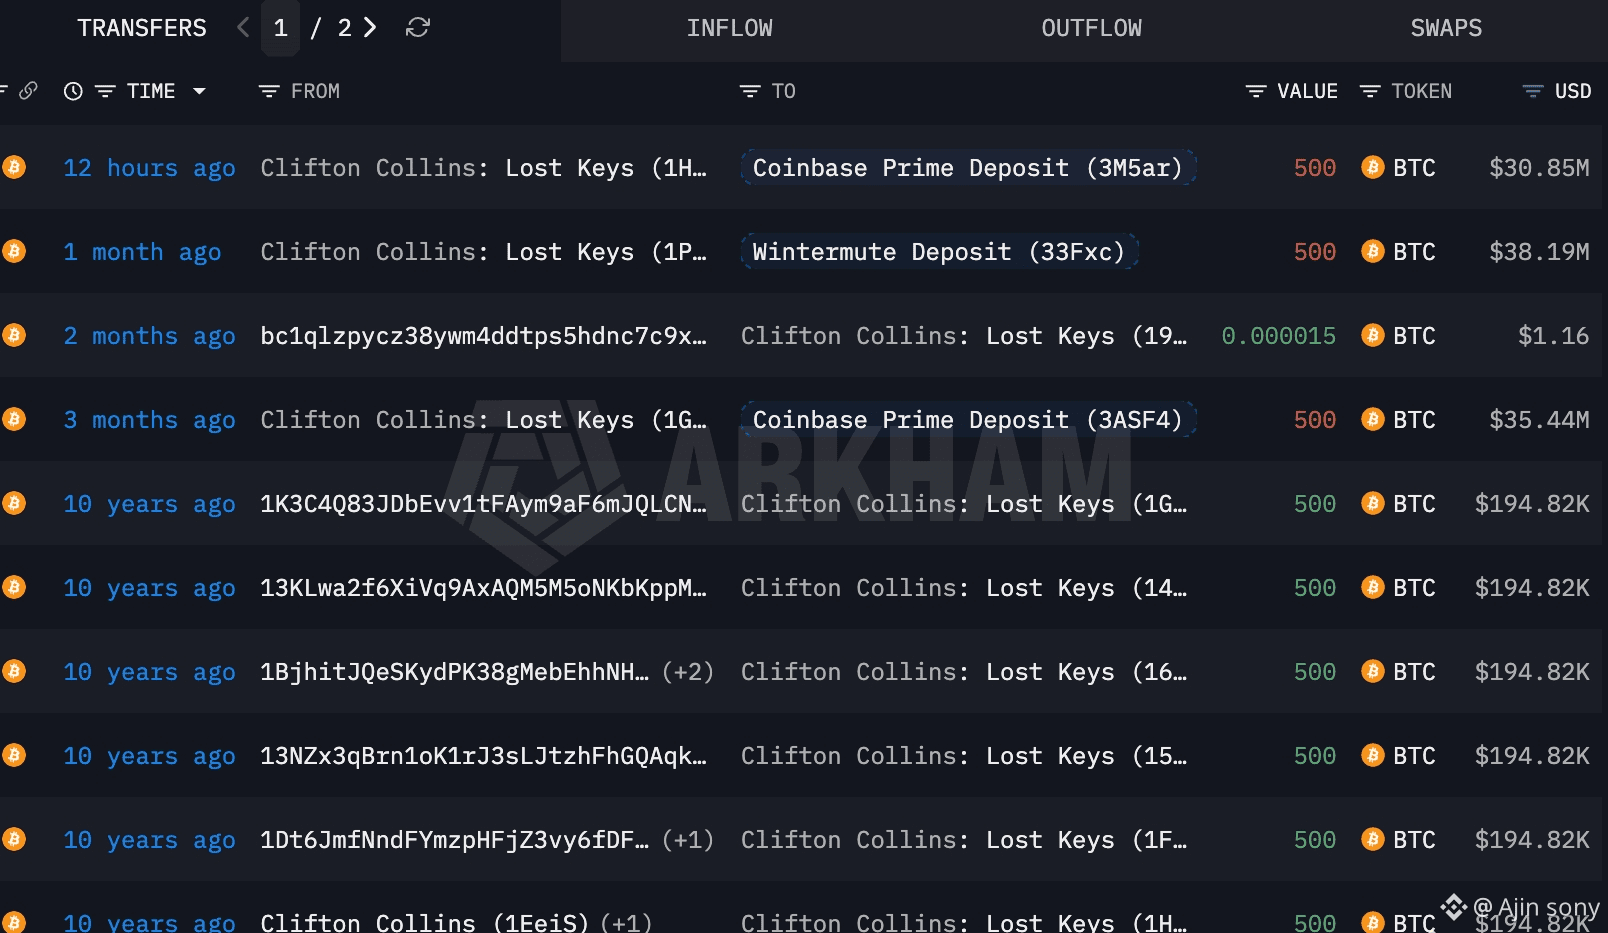Viewport: 1608px width, 933px height.
Task: Click the clock icon beside TIME
Action: [x=73, y=91]
